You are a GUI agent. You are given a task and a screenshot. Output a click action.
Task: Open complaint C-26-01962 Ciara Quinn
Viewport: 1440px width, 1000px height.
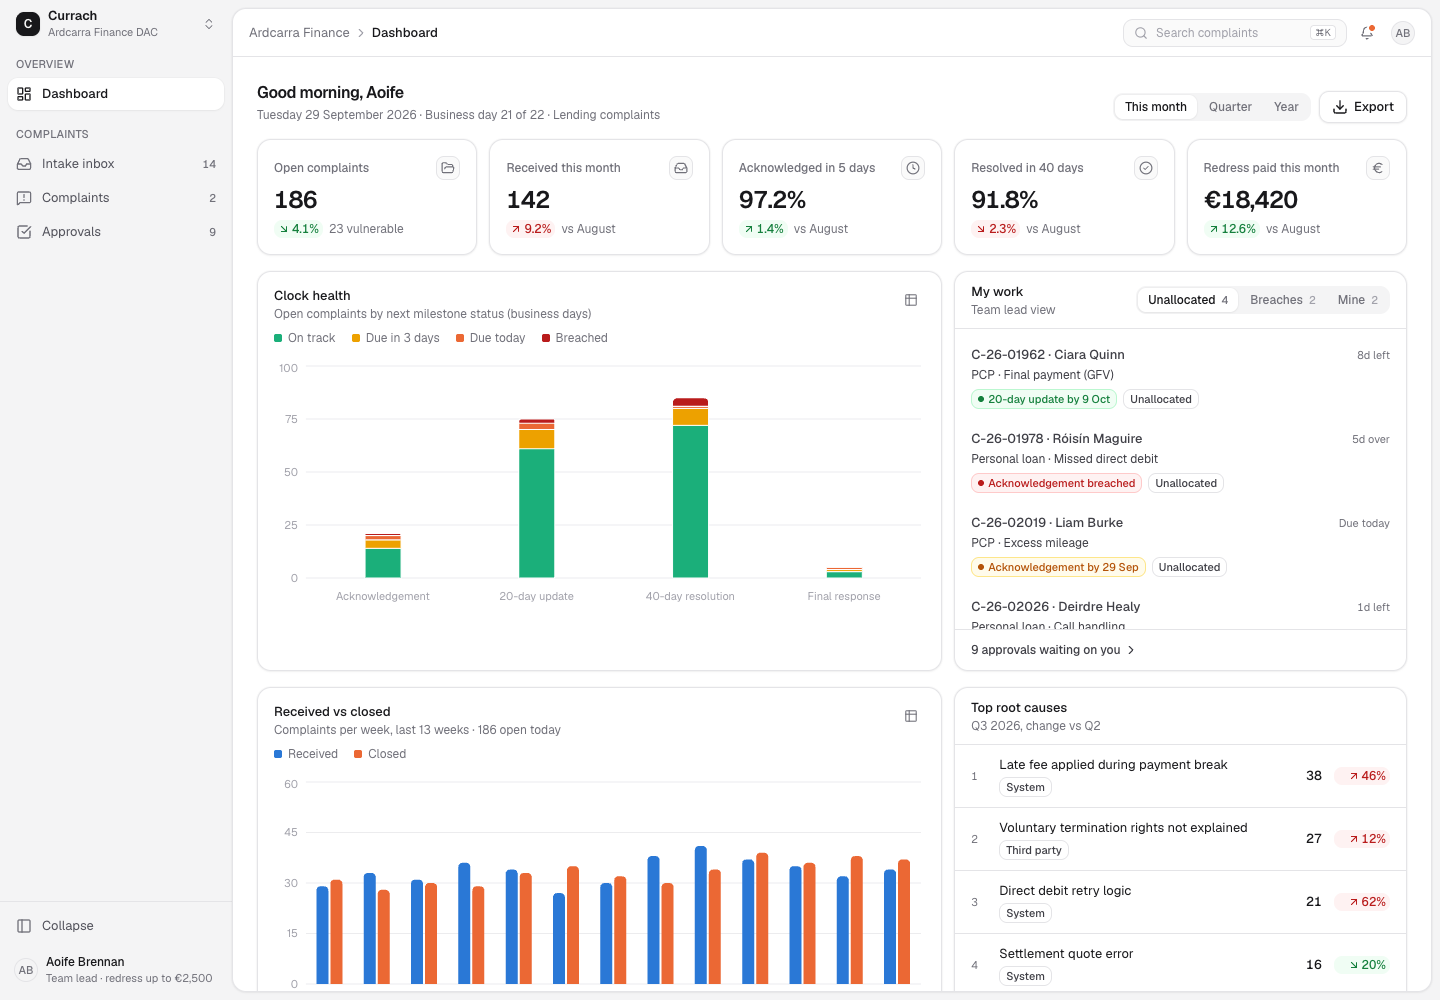click(1180, 377)
